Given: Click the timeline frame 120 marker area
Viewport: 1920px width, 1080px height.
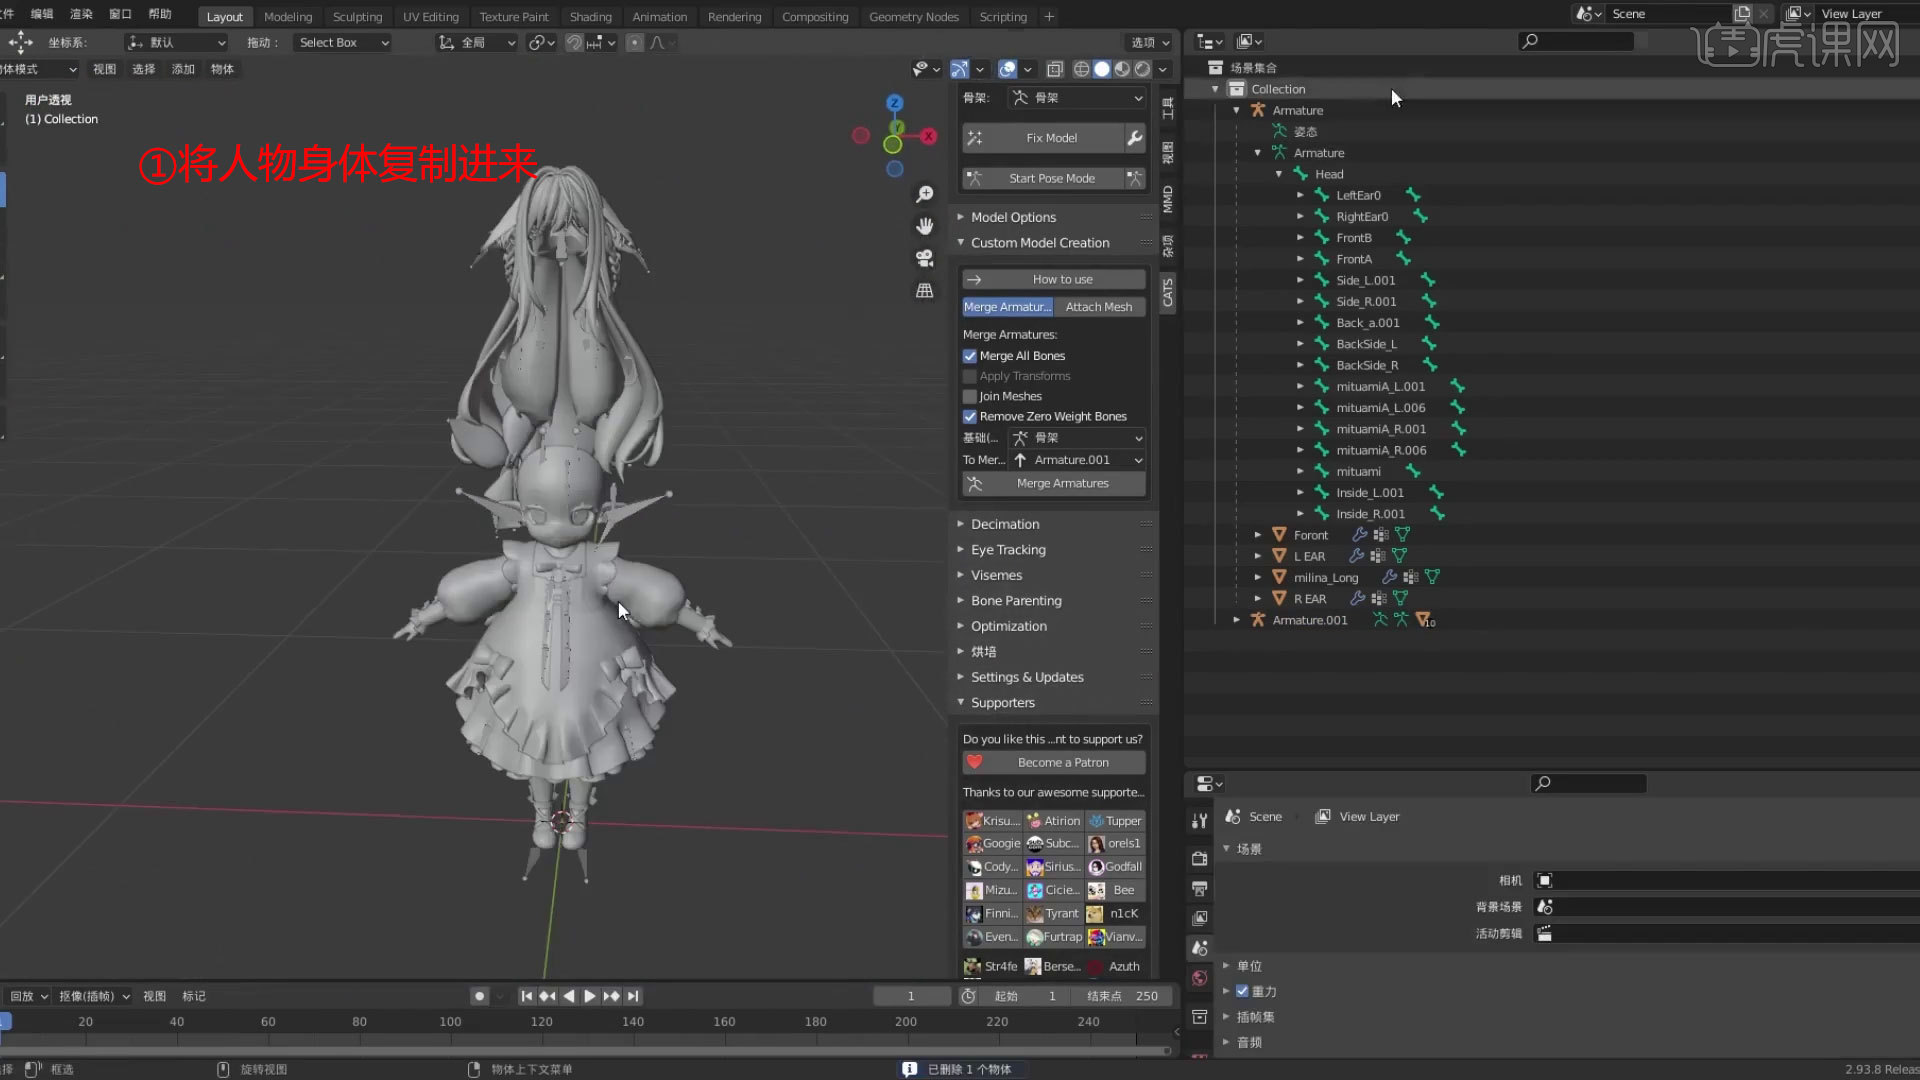Looking at the screenshot, I should pyautogui.click(x=541, y=1022).
